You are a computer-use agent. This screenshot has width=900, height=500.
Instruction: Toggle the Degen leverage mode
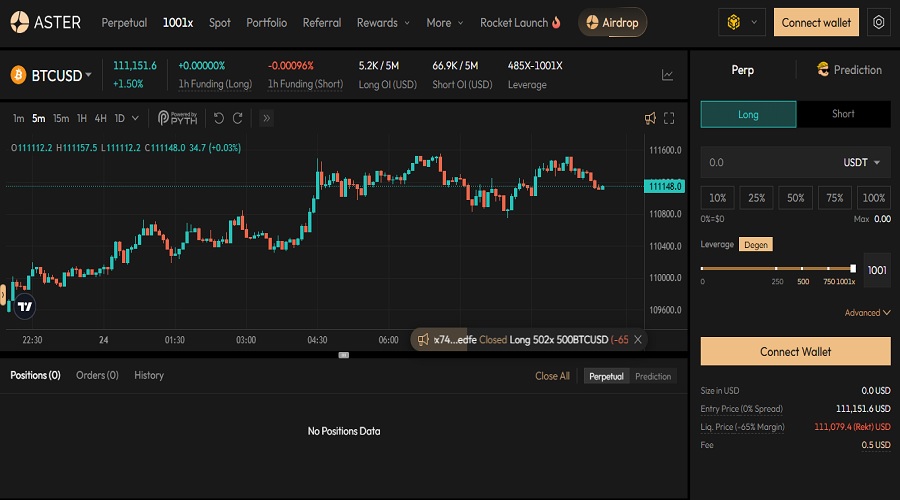pos(755,244)
